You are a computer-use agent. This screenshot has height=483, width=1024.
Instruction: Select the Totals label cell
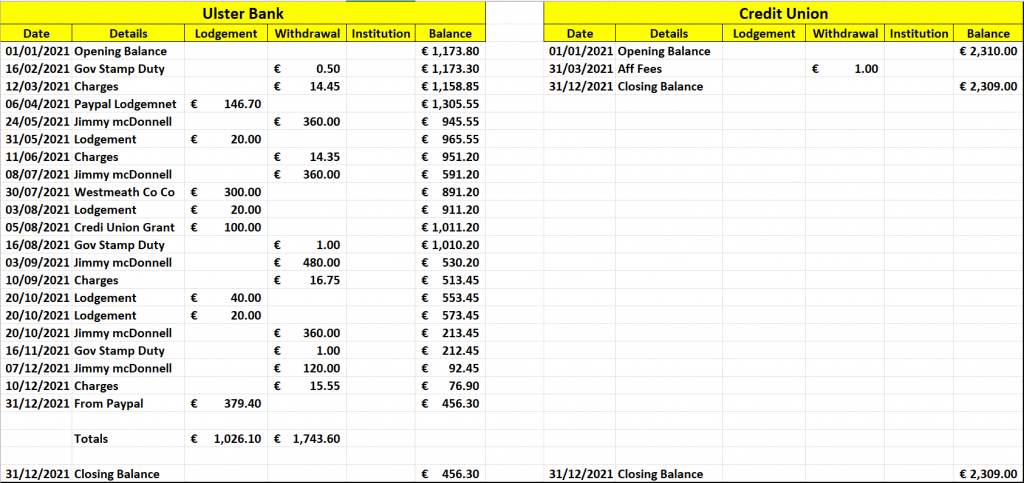pos(91,438)
